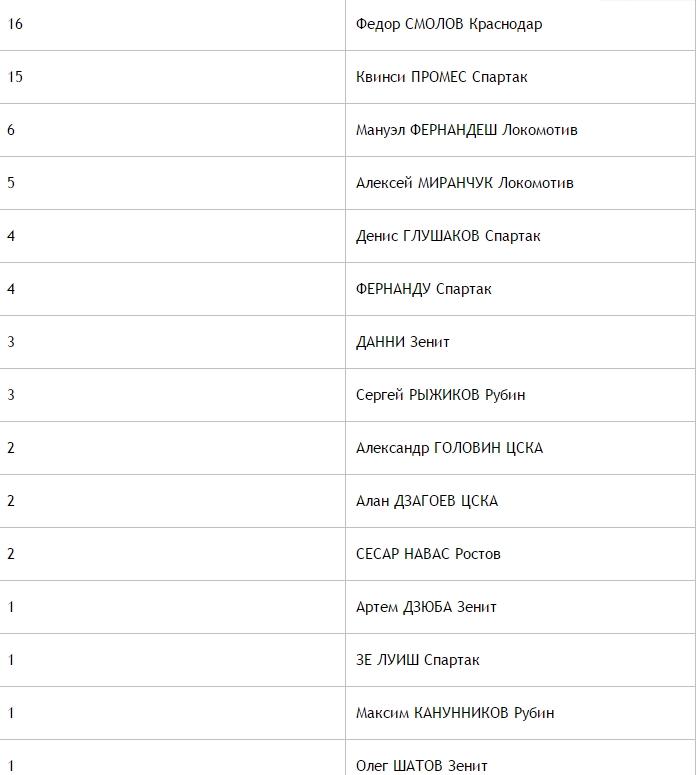Click the score cell showing 16
Viewport: 696px width, 775px height.
point(173,24)
